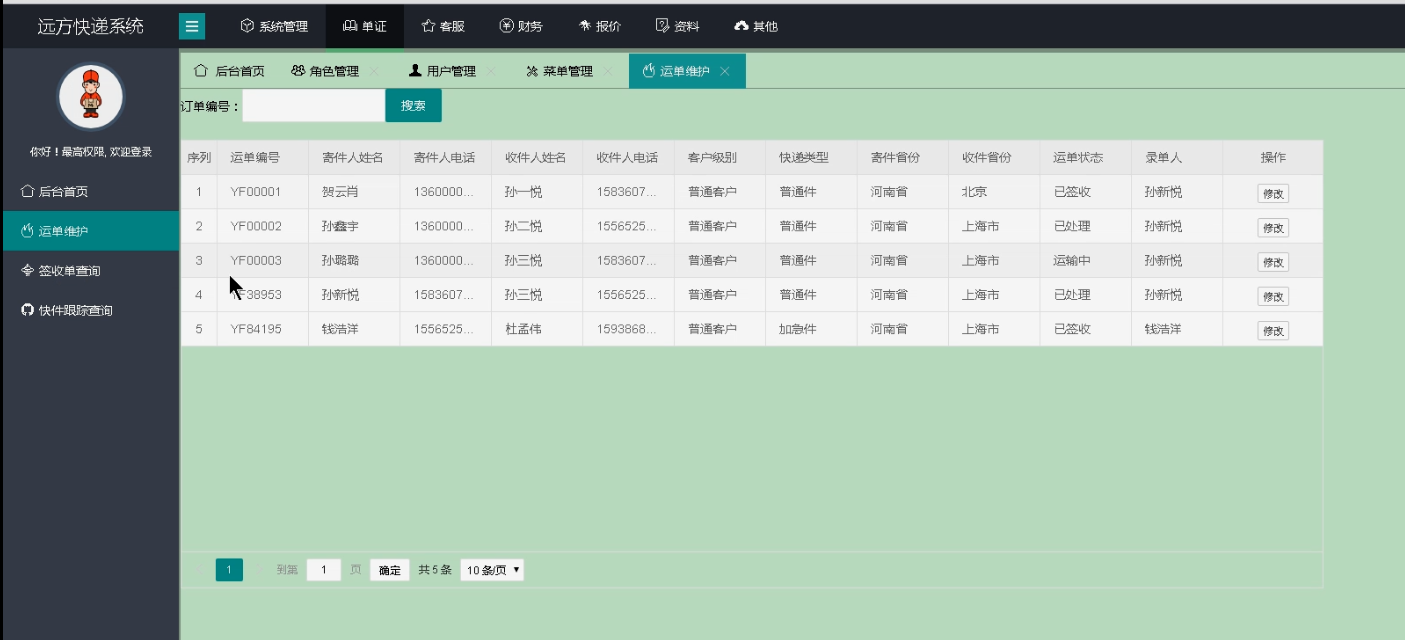Click 修改 for waybill YF00003
Image resolution: width=1405 pixels, height=640 pixels.
click(x=1273, y=262)
